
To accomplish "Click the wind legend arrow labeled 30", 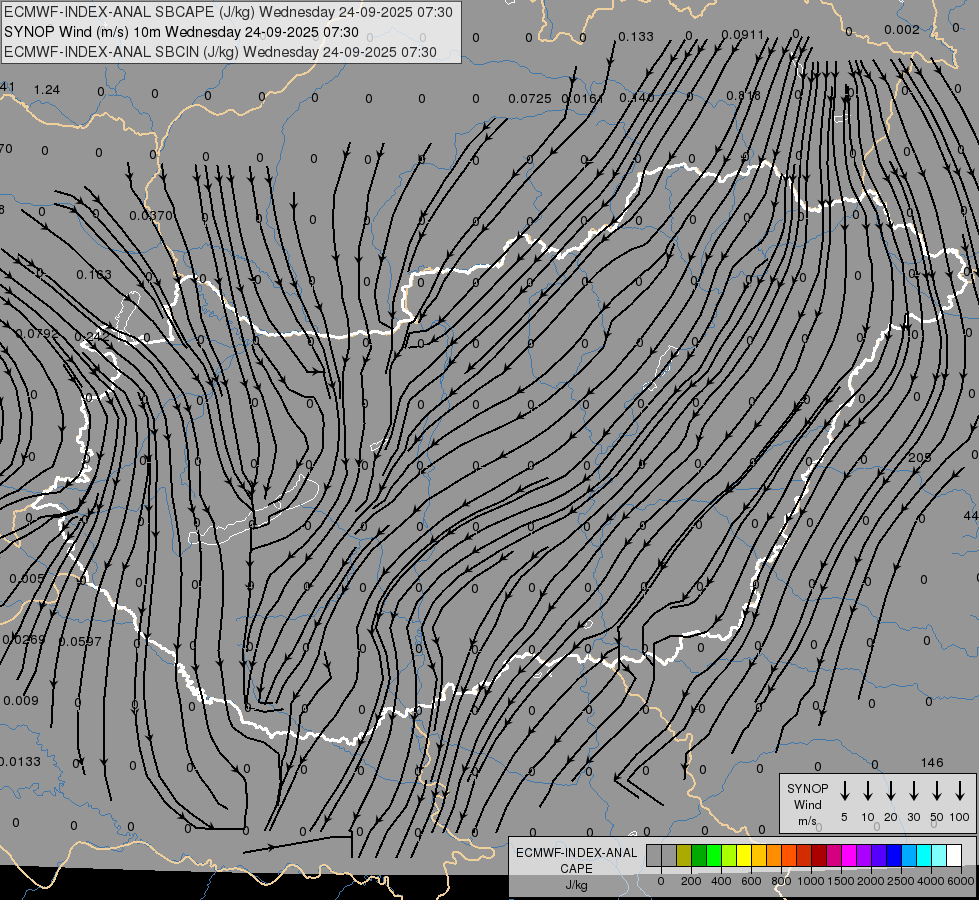I will [914, 791].
